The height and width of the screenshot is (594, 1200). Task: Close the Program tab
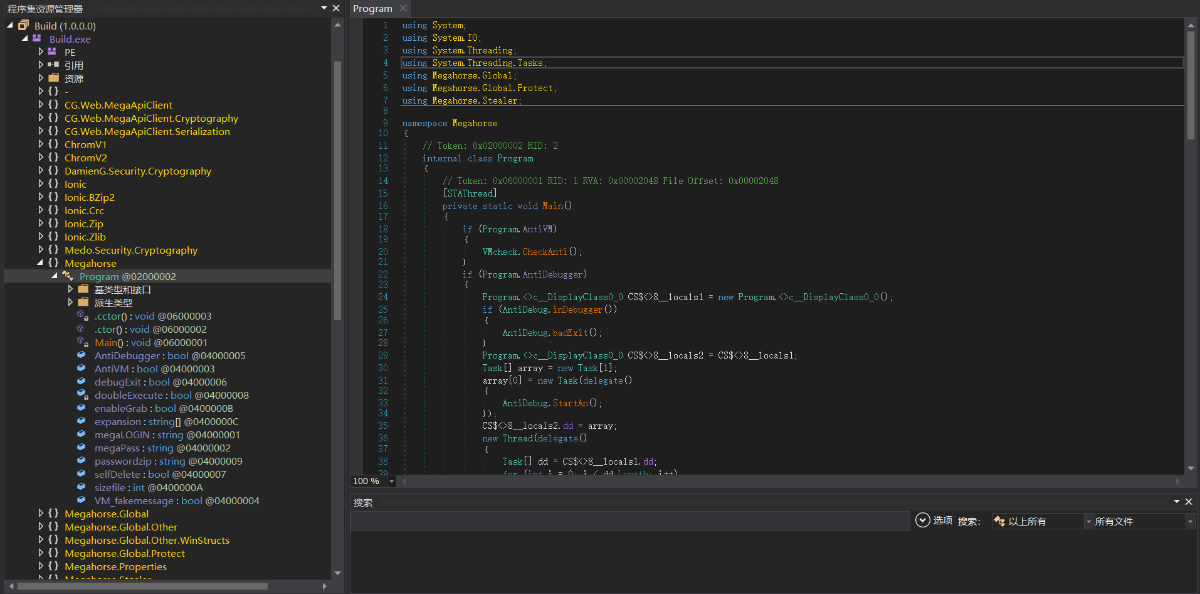pos(403,9)
